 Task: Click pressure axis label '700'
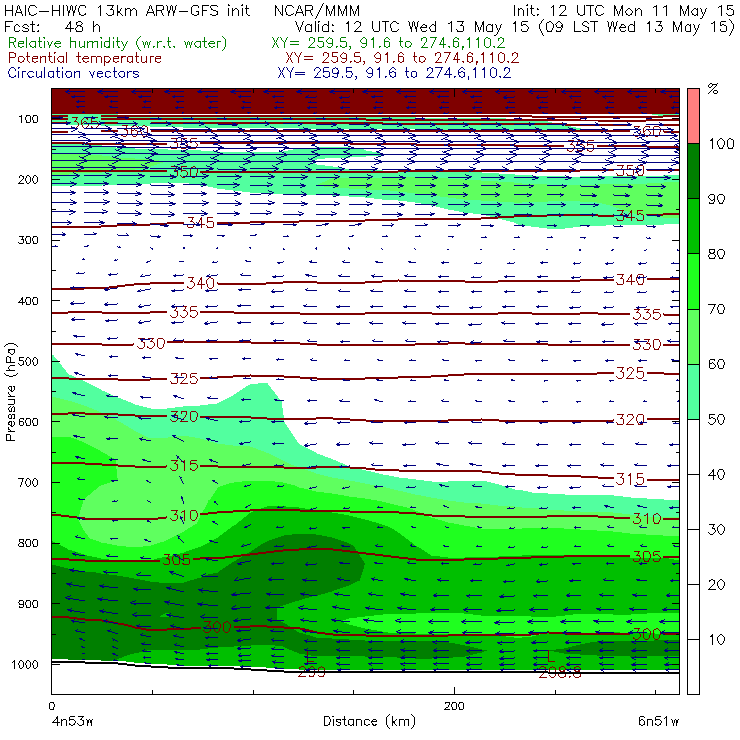click(x=28, y=483)
